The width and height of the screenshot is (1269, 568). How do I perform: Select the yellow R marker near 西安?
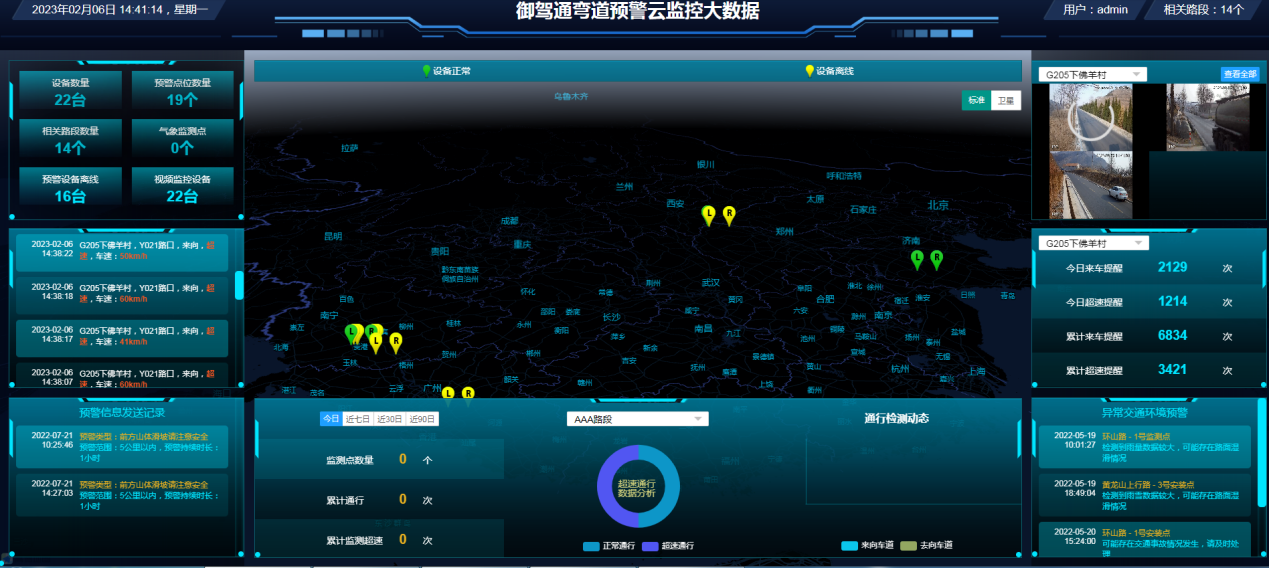tap(729, 214)
